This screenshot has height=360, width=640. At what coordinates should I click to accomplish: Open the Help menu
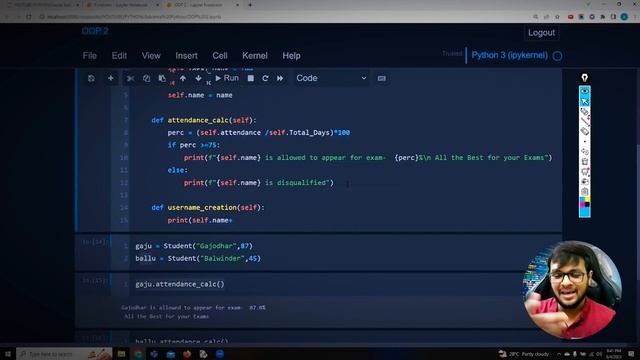click(x=291, y=56)
